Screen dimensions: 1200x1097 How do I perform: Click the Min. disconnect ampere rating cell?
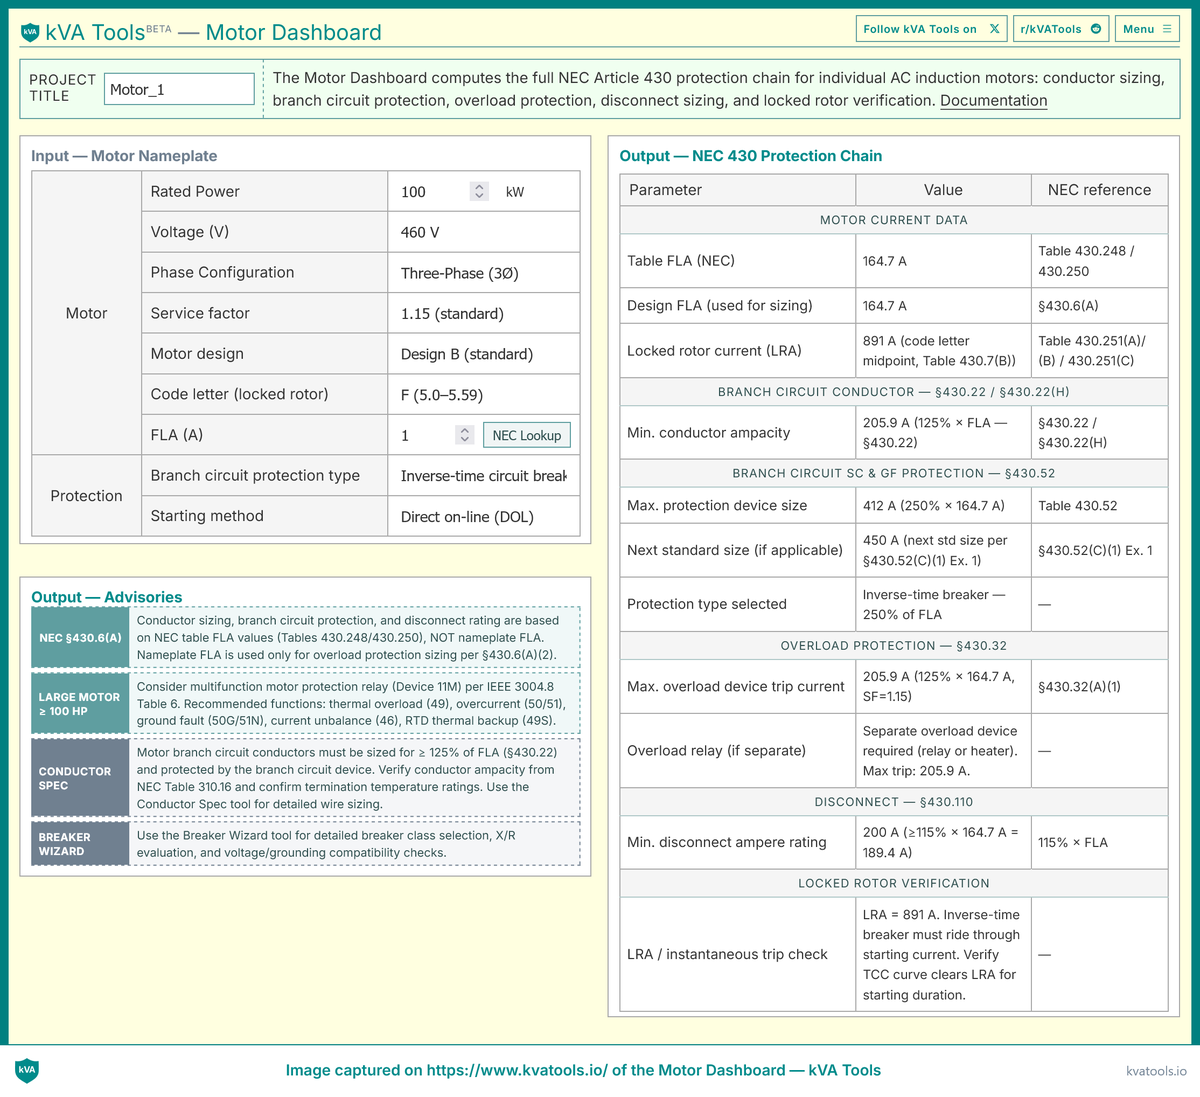738,842
